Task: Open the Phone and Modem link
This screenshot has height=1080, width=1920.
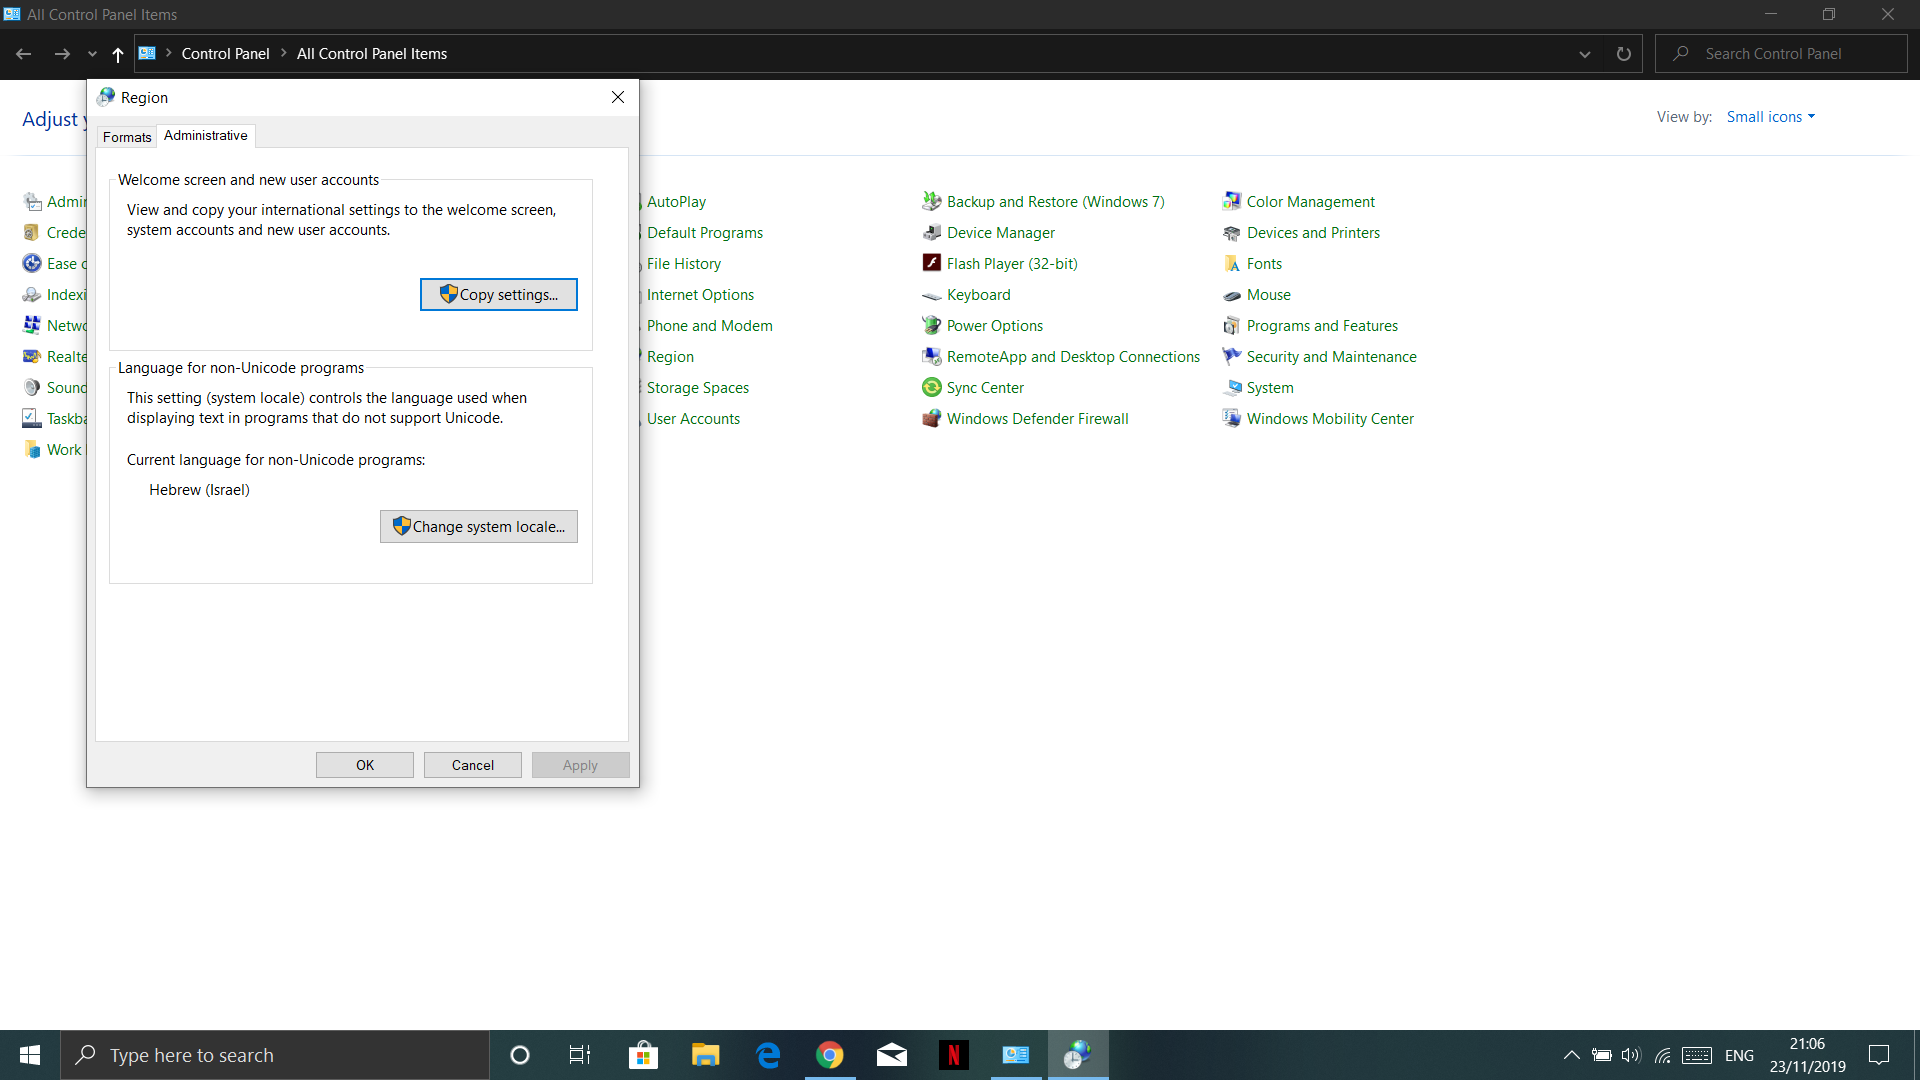Action: 710,325
